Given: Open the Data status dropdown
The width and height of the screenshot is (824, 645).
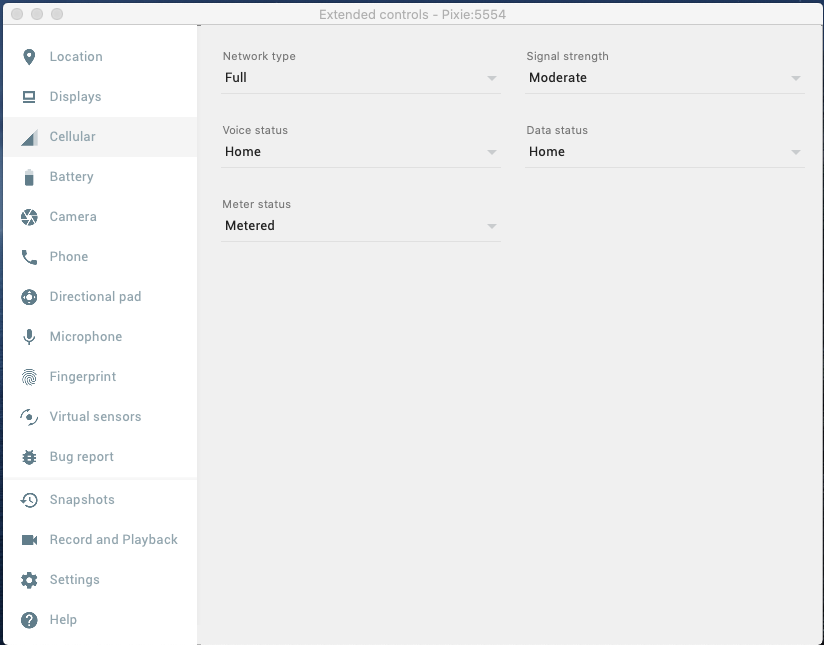Looking at the screenshot, I should coord(664,152).
